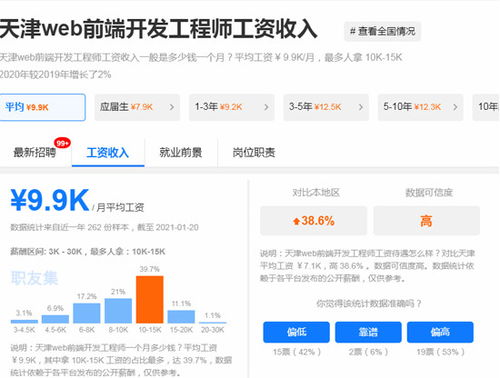Vote 偏高 on data accuracy
Image resolution: width=500 pixels, height=378 pixels.
coord(440,332)
